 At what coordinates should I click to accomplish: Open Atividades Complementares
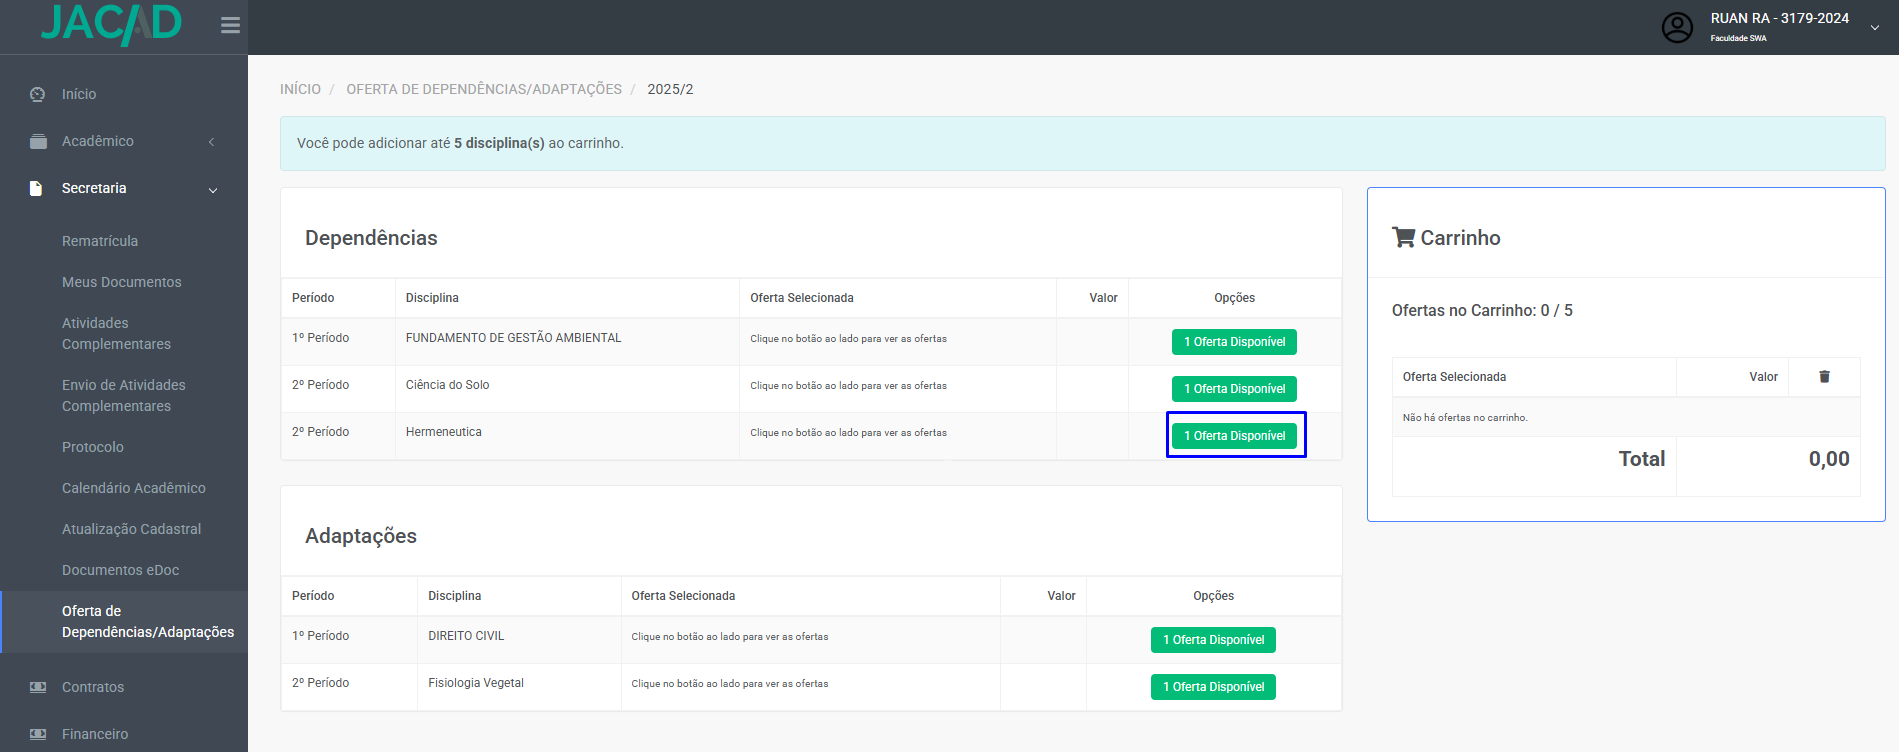116,333
